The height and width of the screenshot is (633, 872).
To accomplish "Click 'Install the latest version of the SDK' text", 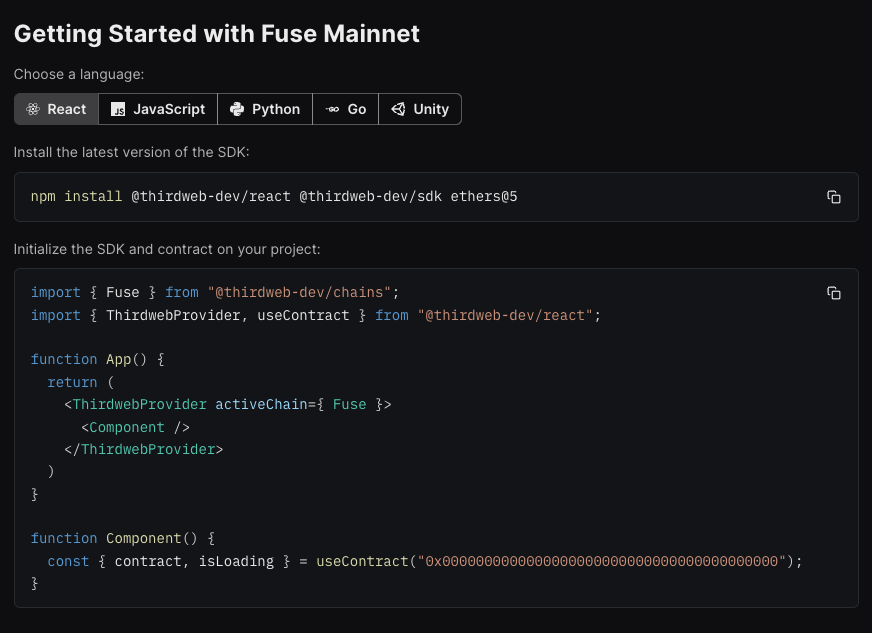I will [131, 152].
